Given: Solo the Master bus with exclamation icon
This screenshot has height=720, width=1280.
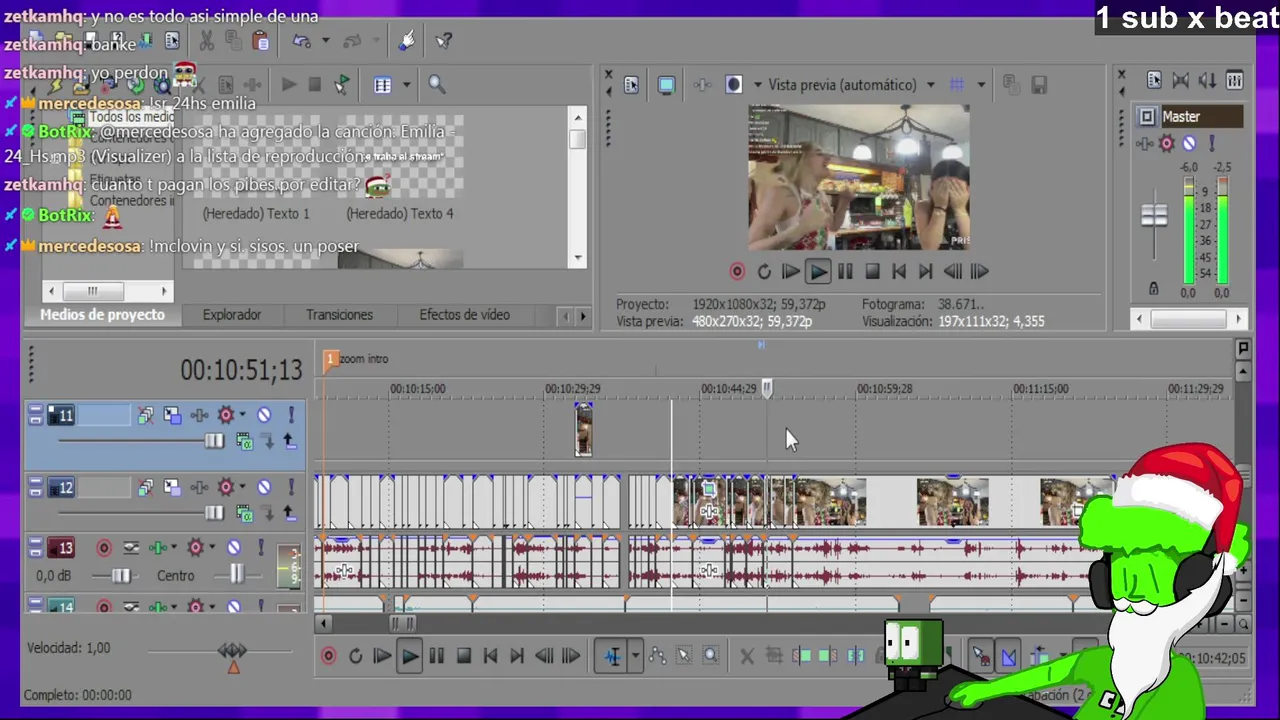Looking at the screenshot, I should click(1211, 144).
